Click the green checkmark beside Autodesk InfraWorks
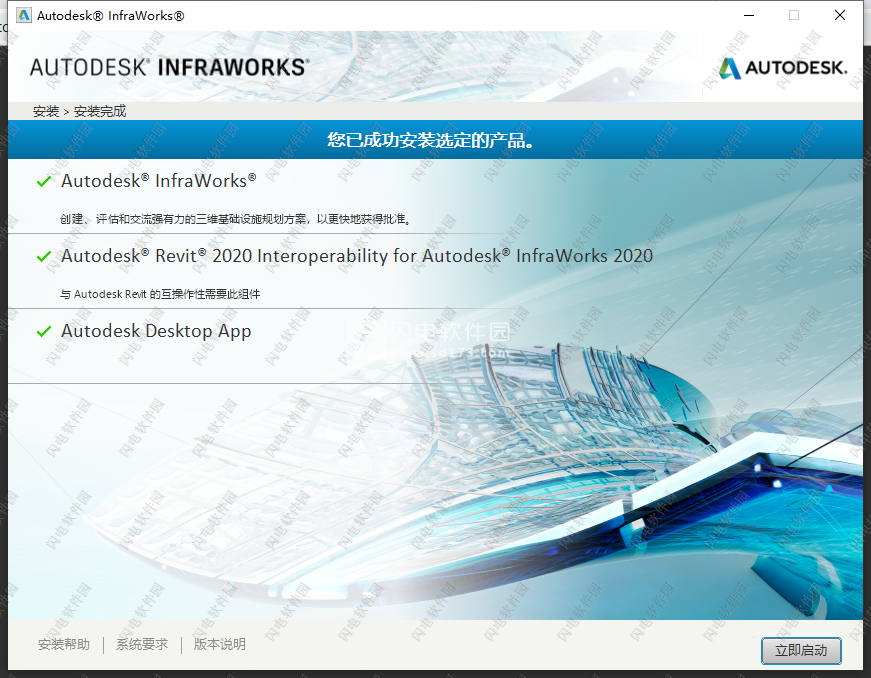The image size is (871, 678). [44, 182]
